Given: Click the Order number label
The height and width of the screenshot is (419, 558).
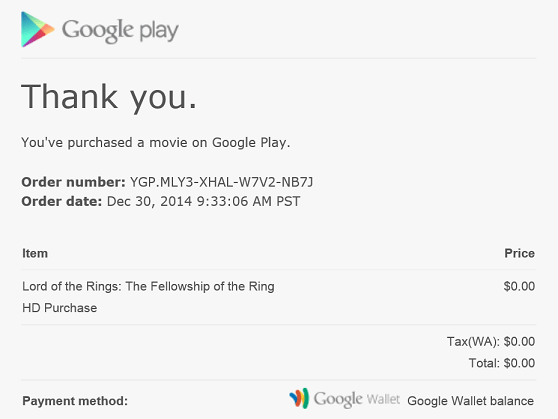Looking at the screenshot, I should [x=73, y=182].
